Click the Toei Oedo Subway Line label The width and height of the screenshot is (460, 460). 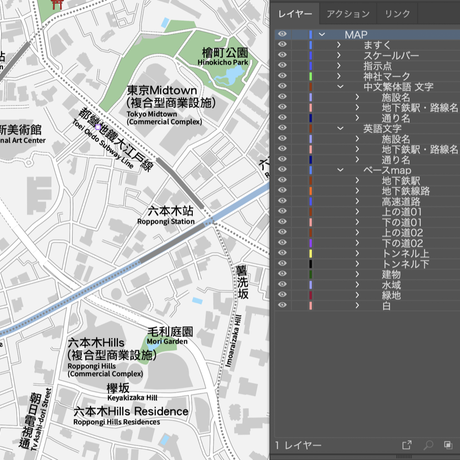[103, 144]
